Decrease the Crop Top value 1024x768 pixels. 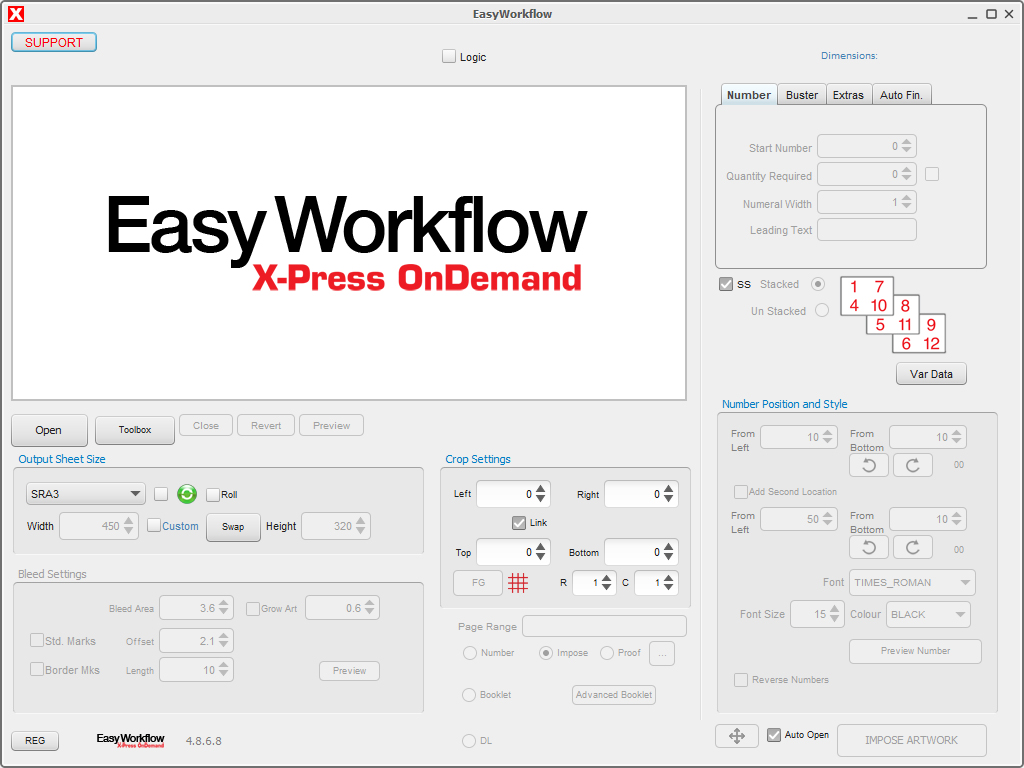pyautogui.click(x=541, y=557)
